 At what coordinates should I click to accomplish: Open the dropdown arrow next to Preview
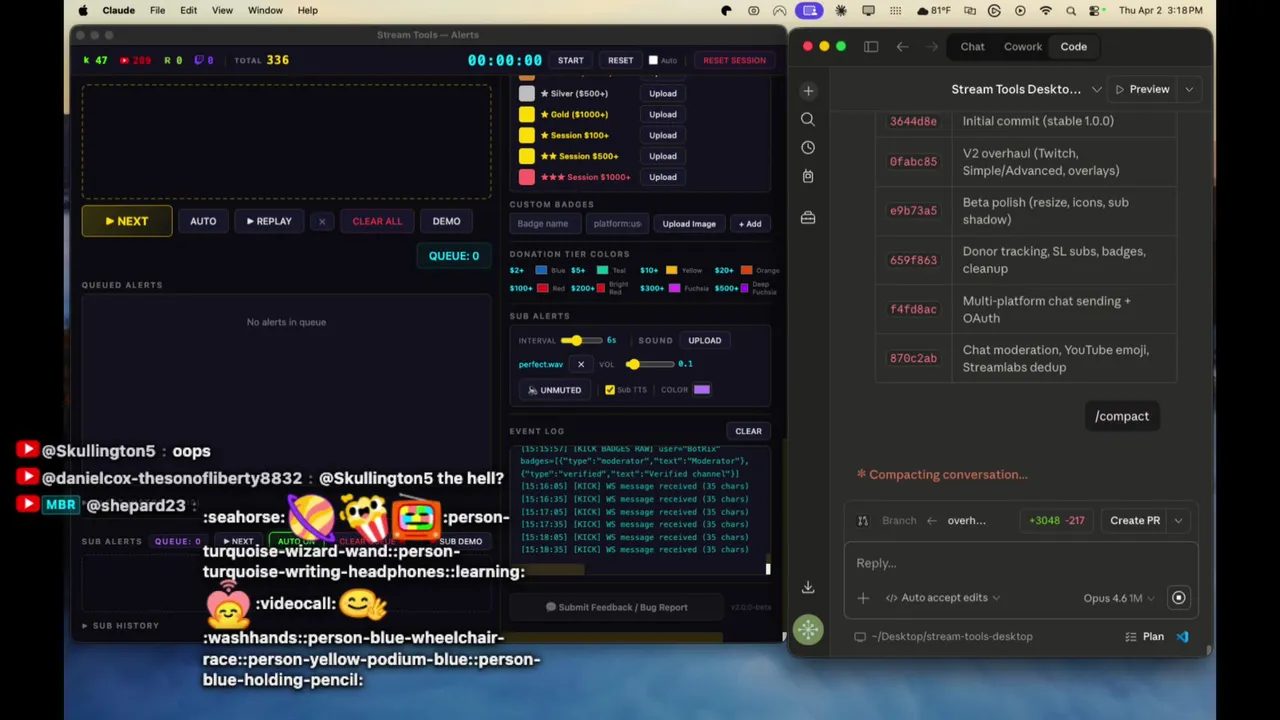[1189, 90]
